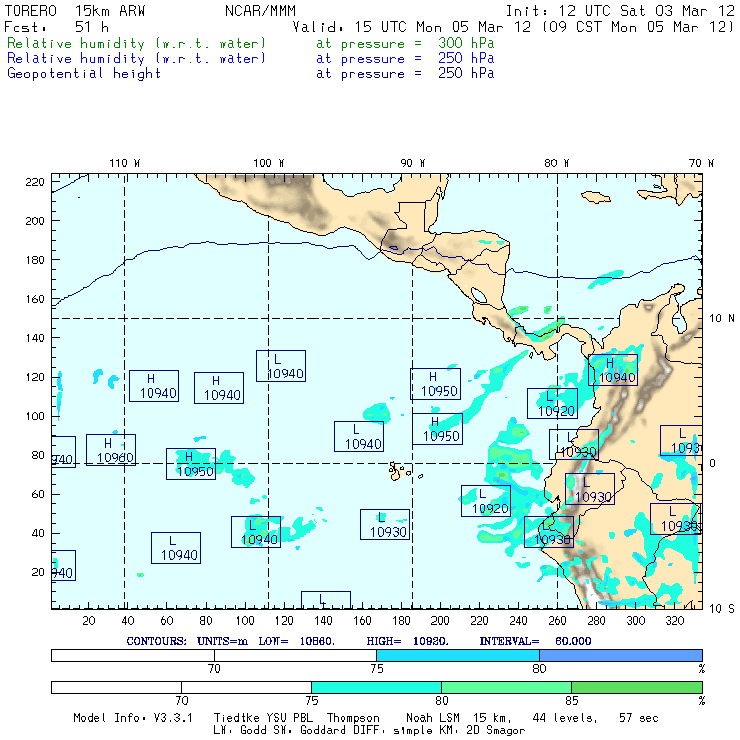Pick the blue 80% segment in upper colorbar
This screenshot has height=740, width=740.
620,654
